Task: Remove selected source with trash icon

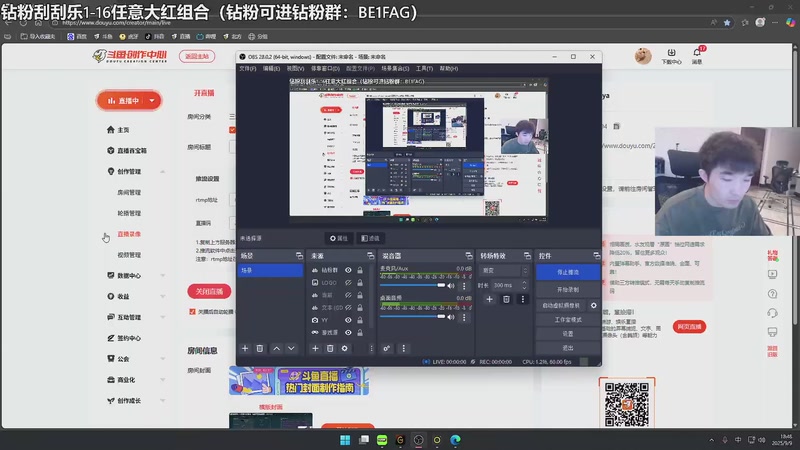Action: coord(330,348)
